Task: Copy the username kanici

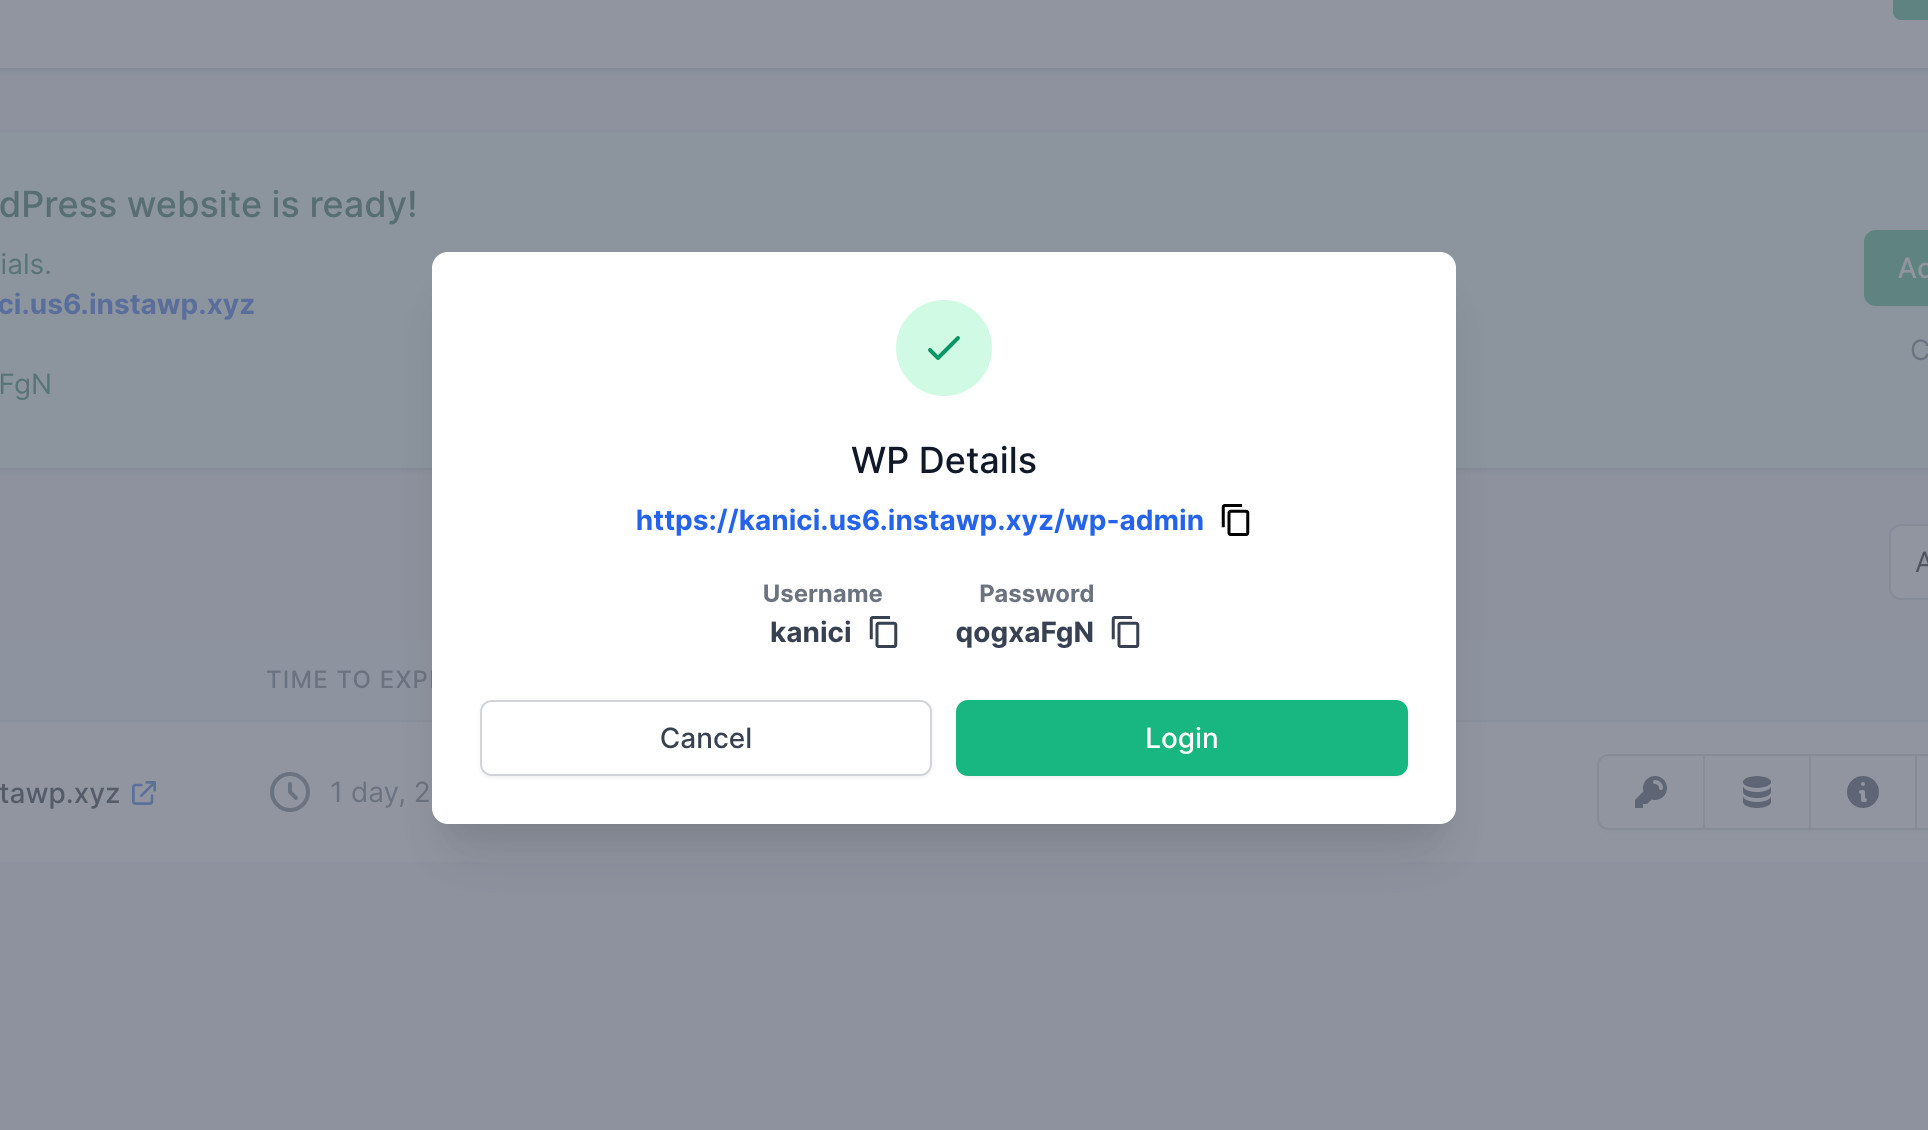Action: (x=884, y=632)
